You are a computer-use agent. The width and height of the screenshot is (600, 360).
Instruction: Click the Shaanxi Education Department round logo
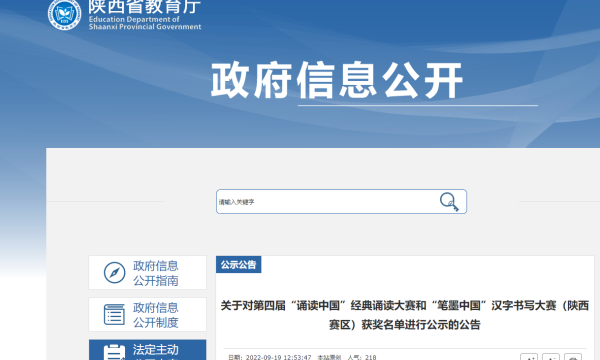(x=64, y=14)
